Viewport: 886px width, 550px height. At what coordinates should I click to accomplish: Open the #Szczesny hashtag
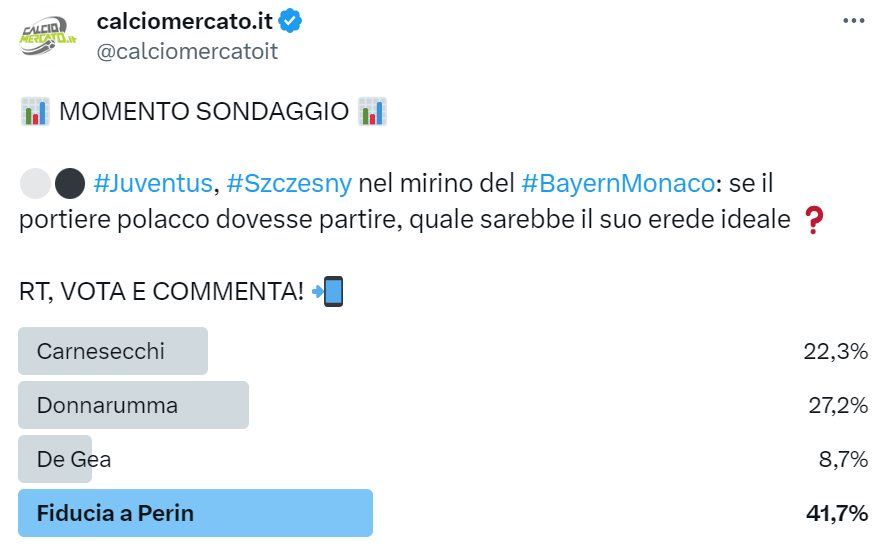pos(289,184)
